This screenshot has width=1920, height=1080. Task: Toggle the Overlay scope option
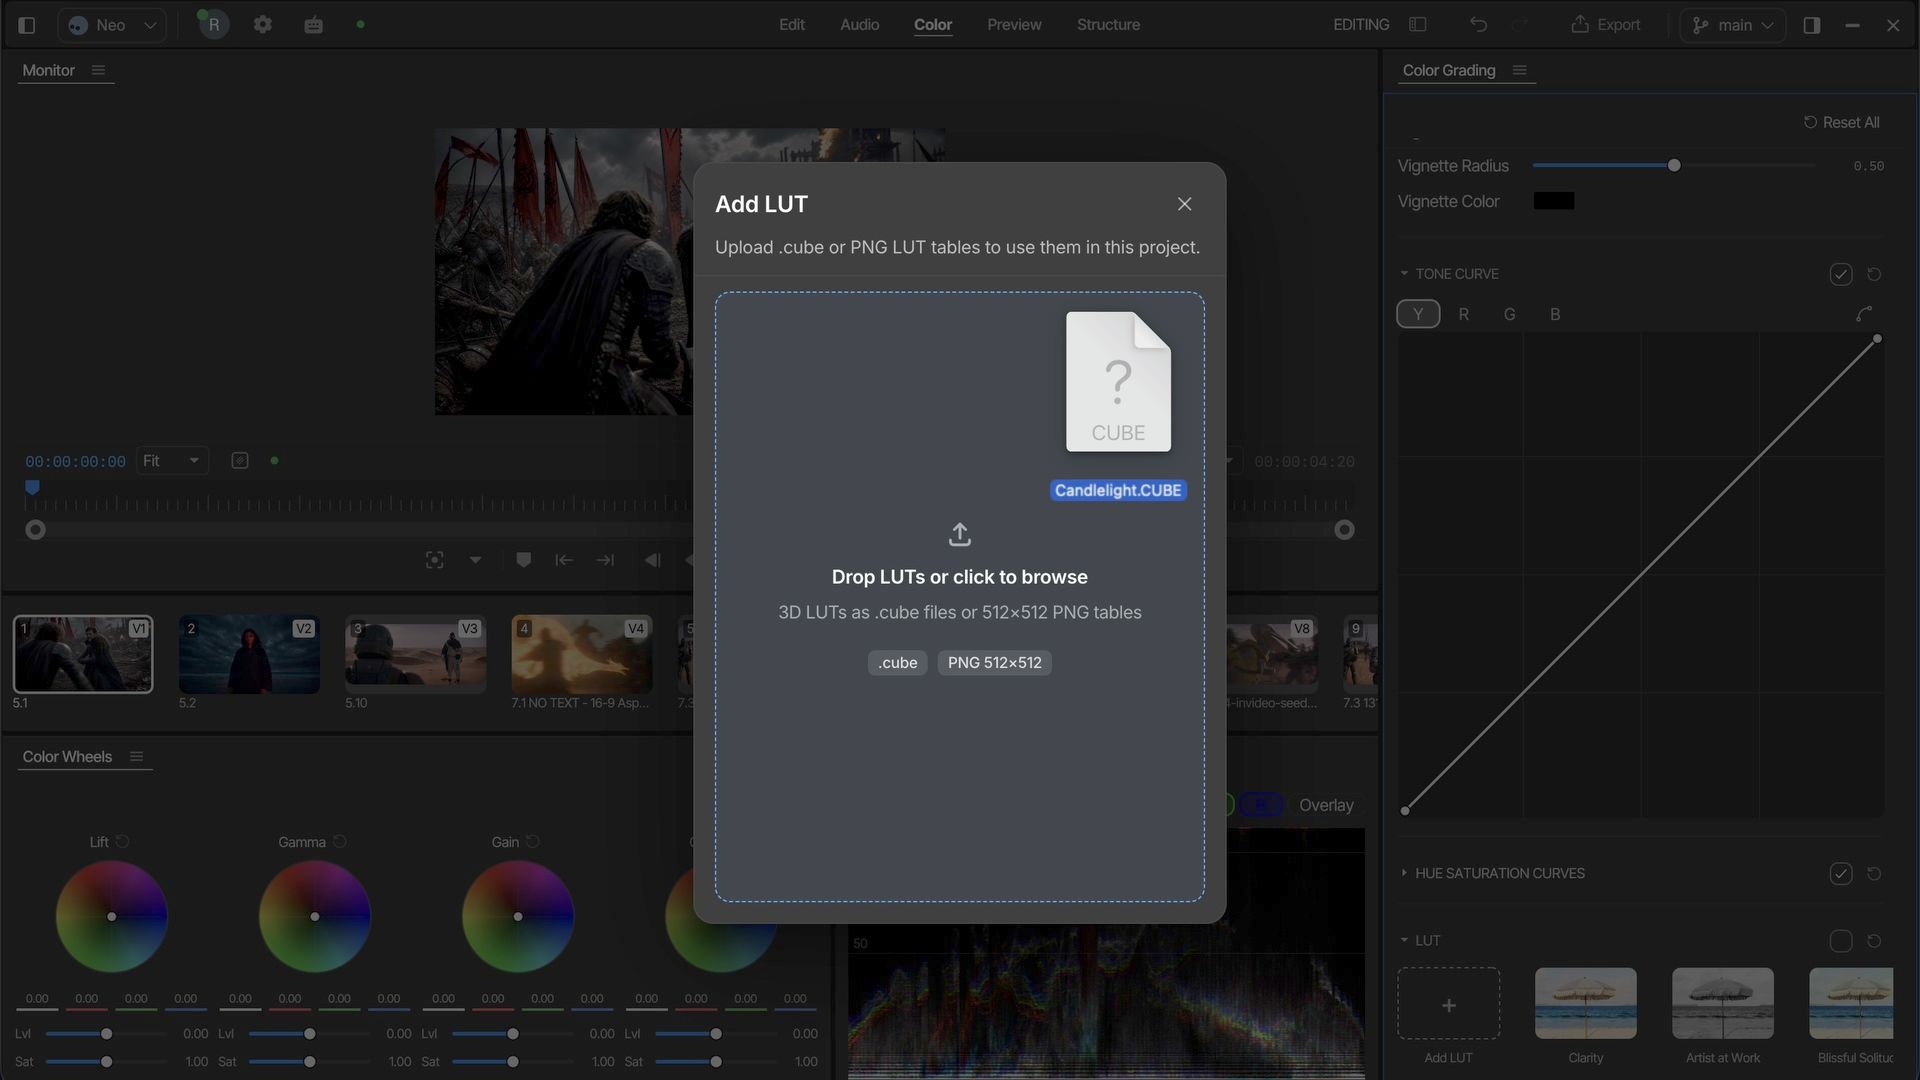1326,805
